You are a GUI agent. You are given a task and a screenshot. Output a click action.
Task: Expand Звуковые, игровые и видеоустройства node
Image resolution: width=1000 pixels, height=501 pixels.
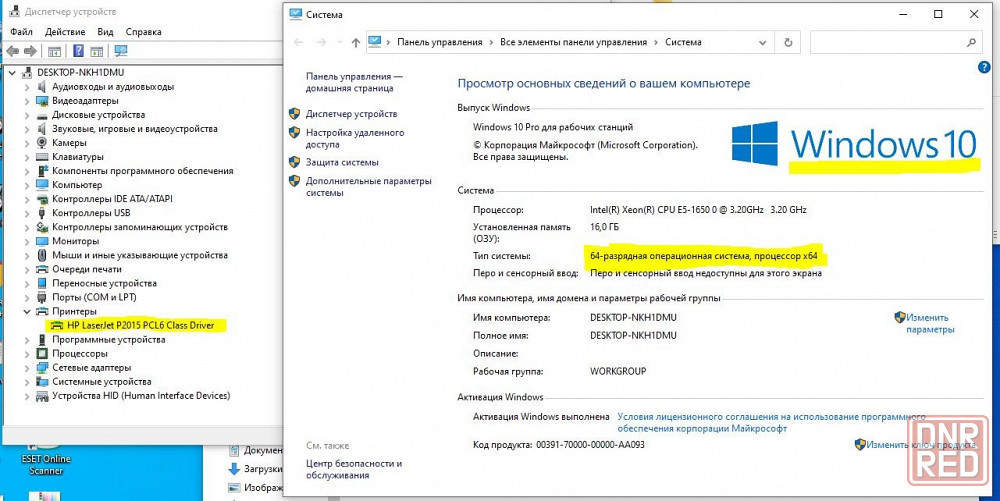[x=27, y=129]
